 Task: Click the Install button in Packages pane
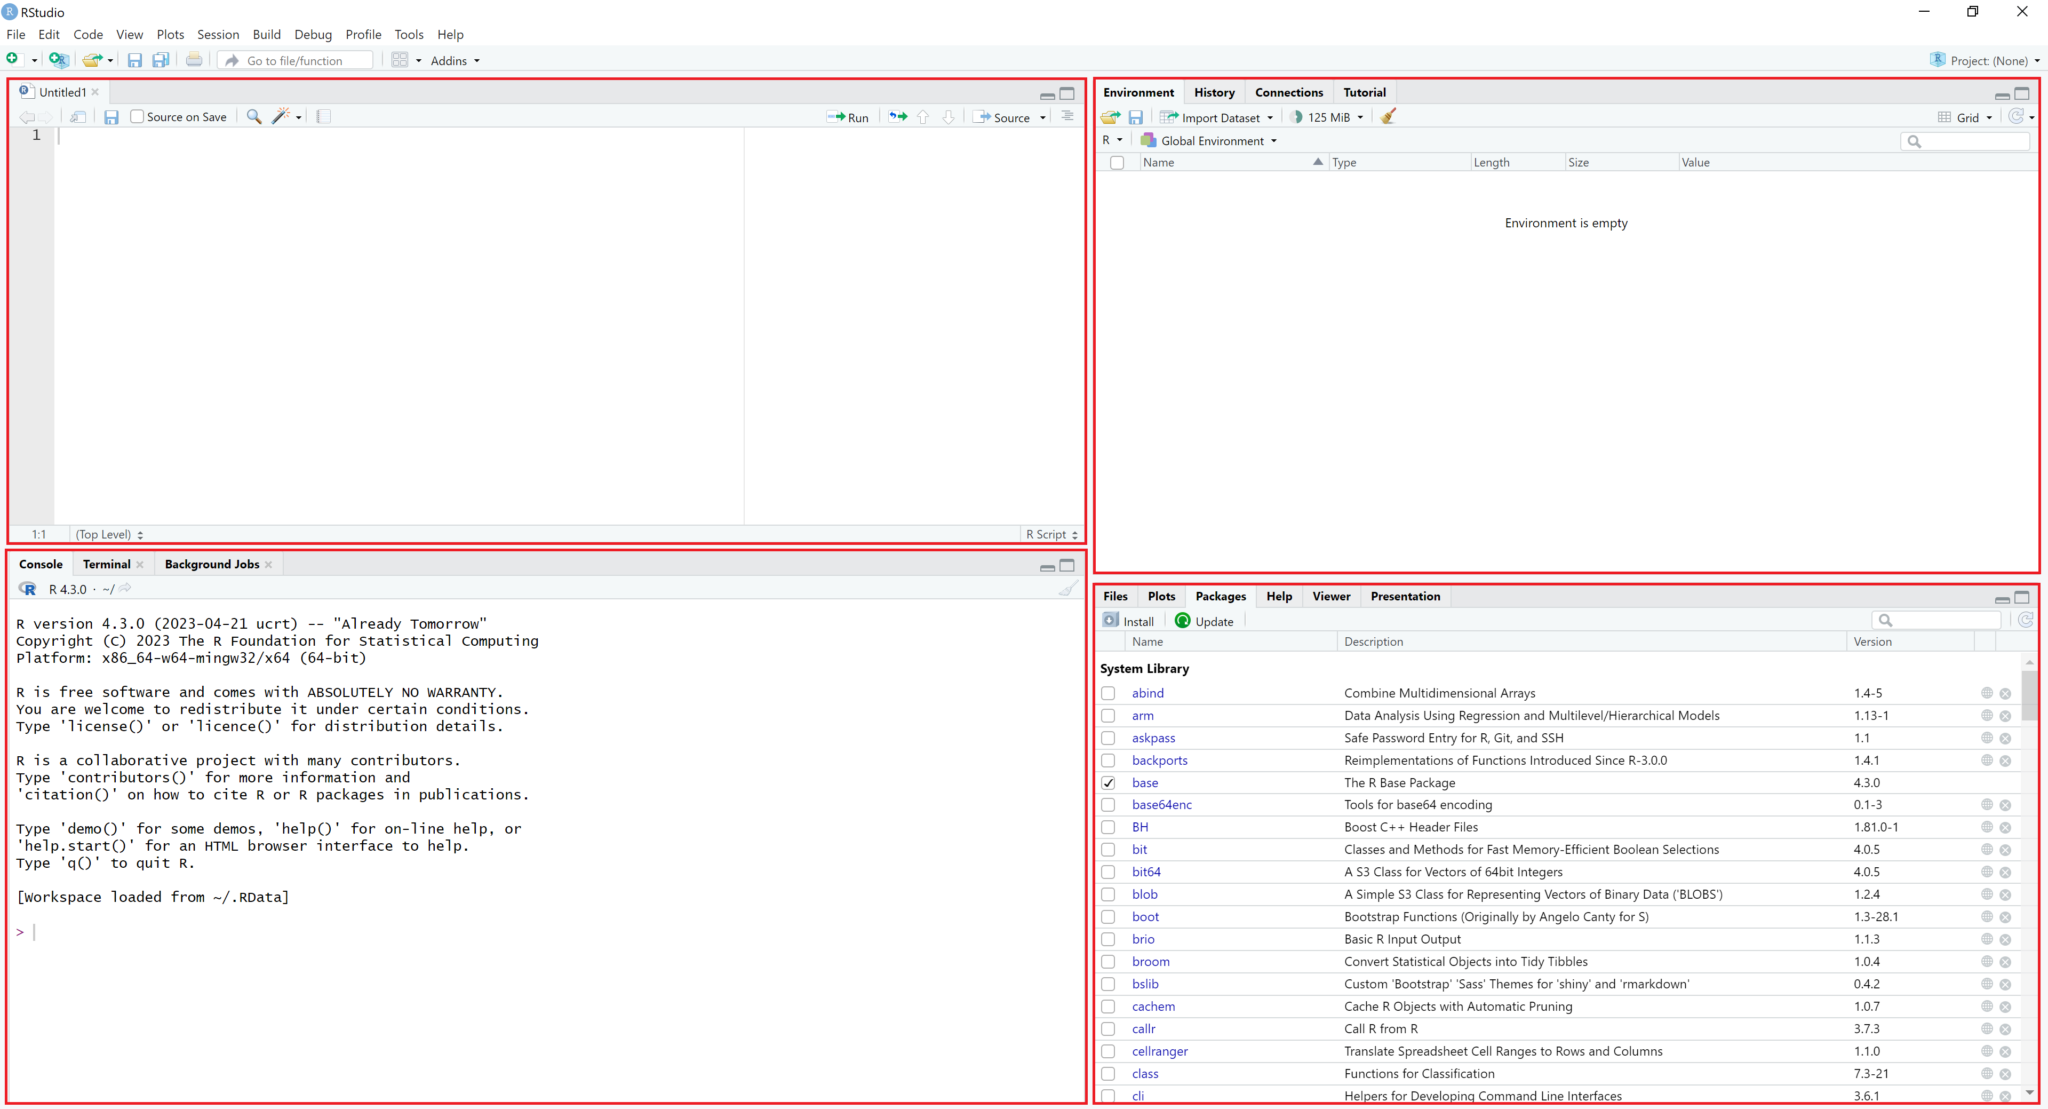(x=1129, y=620)
